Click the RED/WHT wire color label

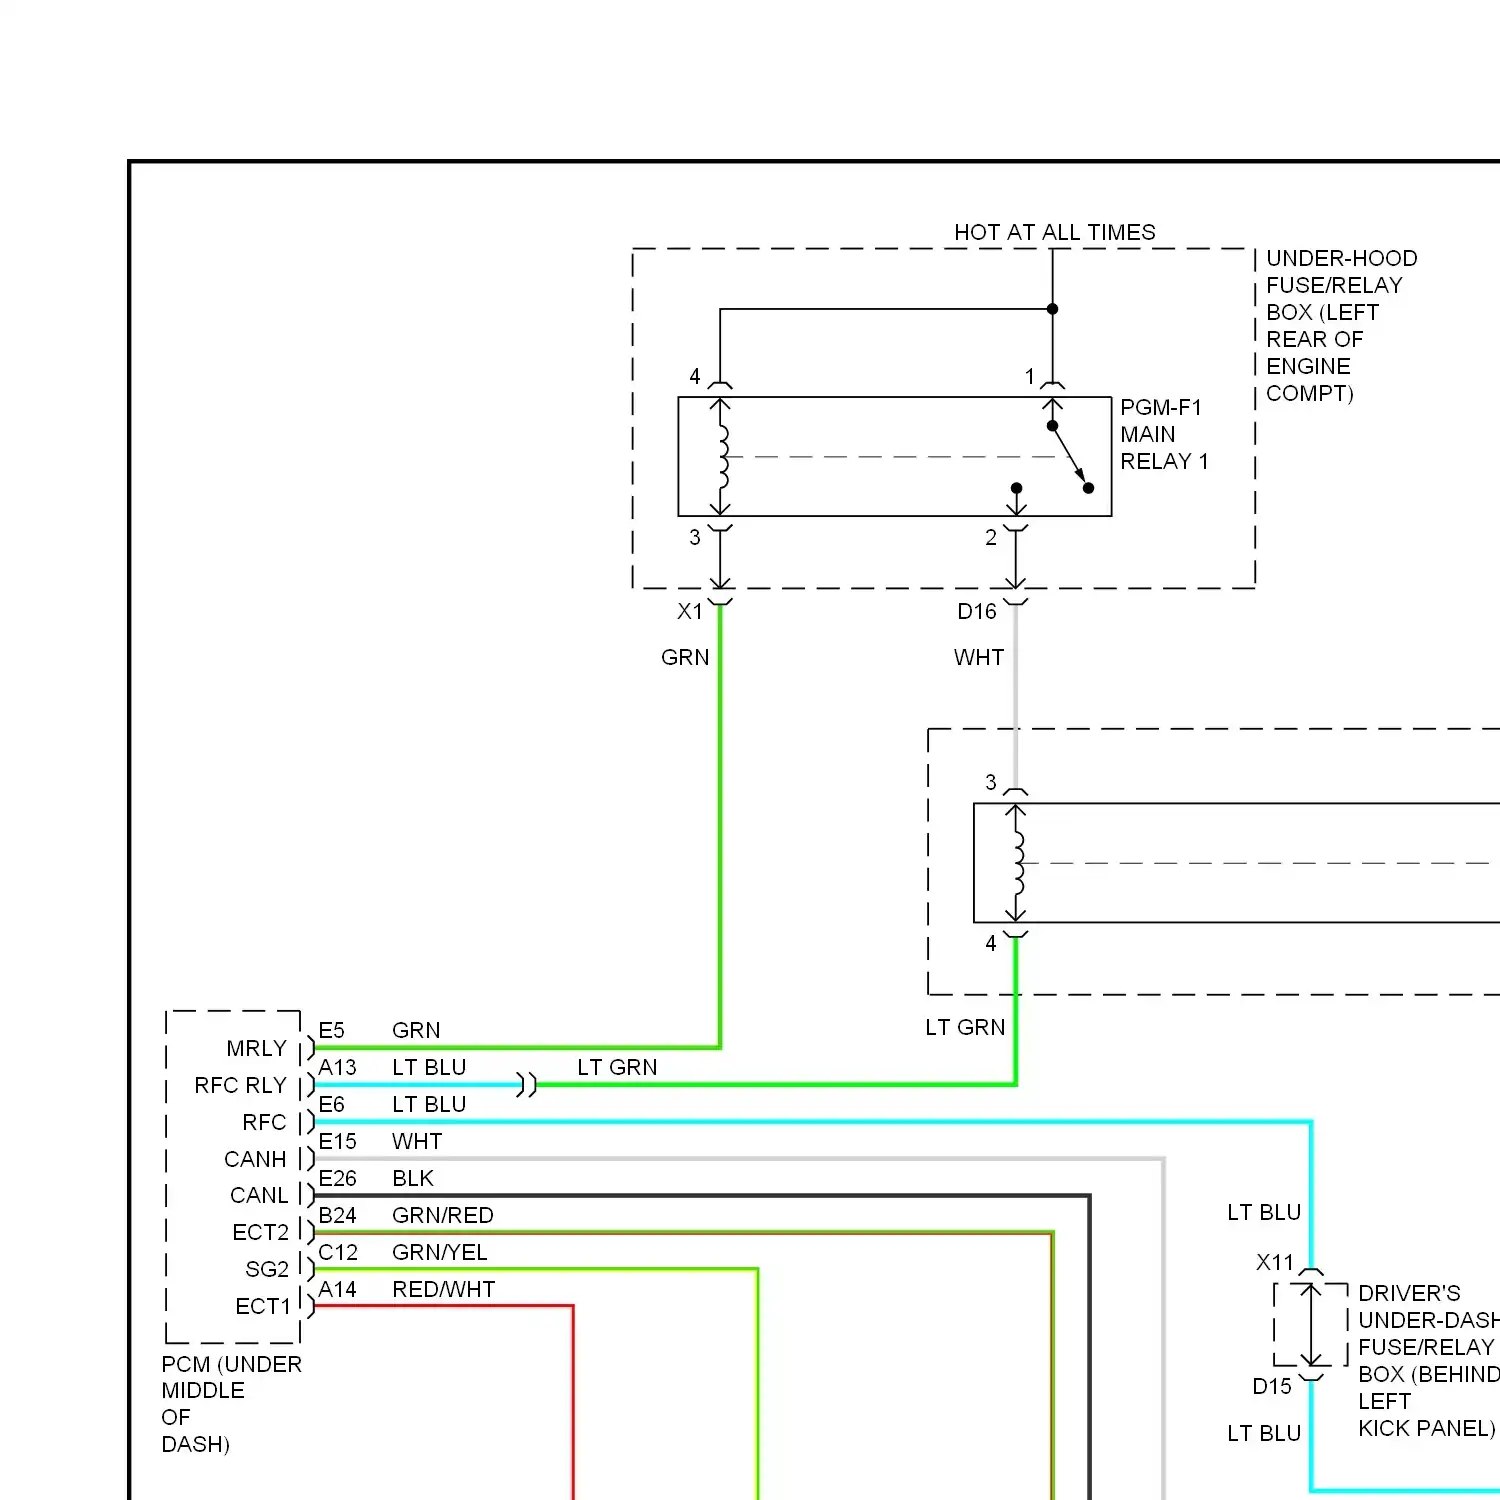tap(444, 1289)
